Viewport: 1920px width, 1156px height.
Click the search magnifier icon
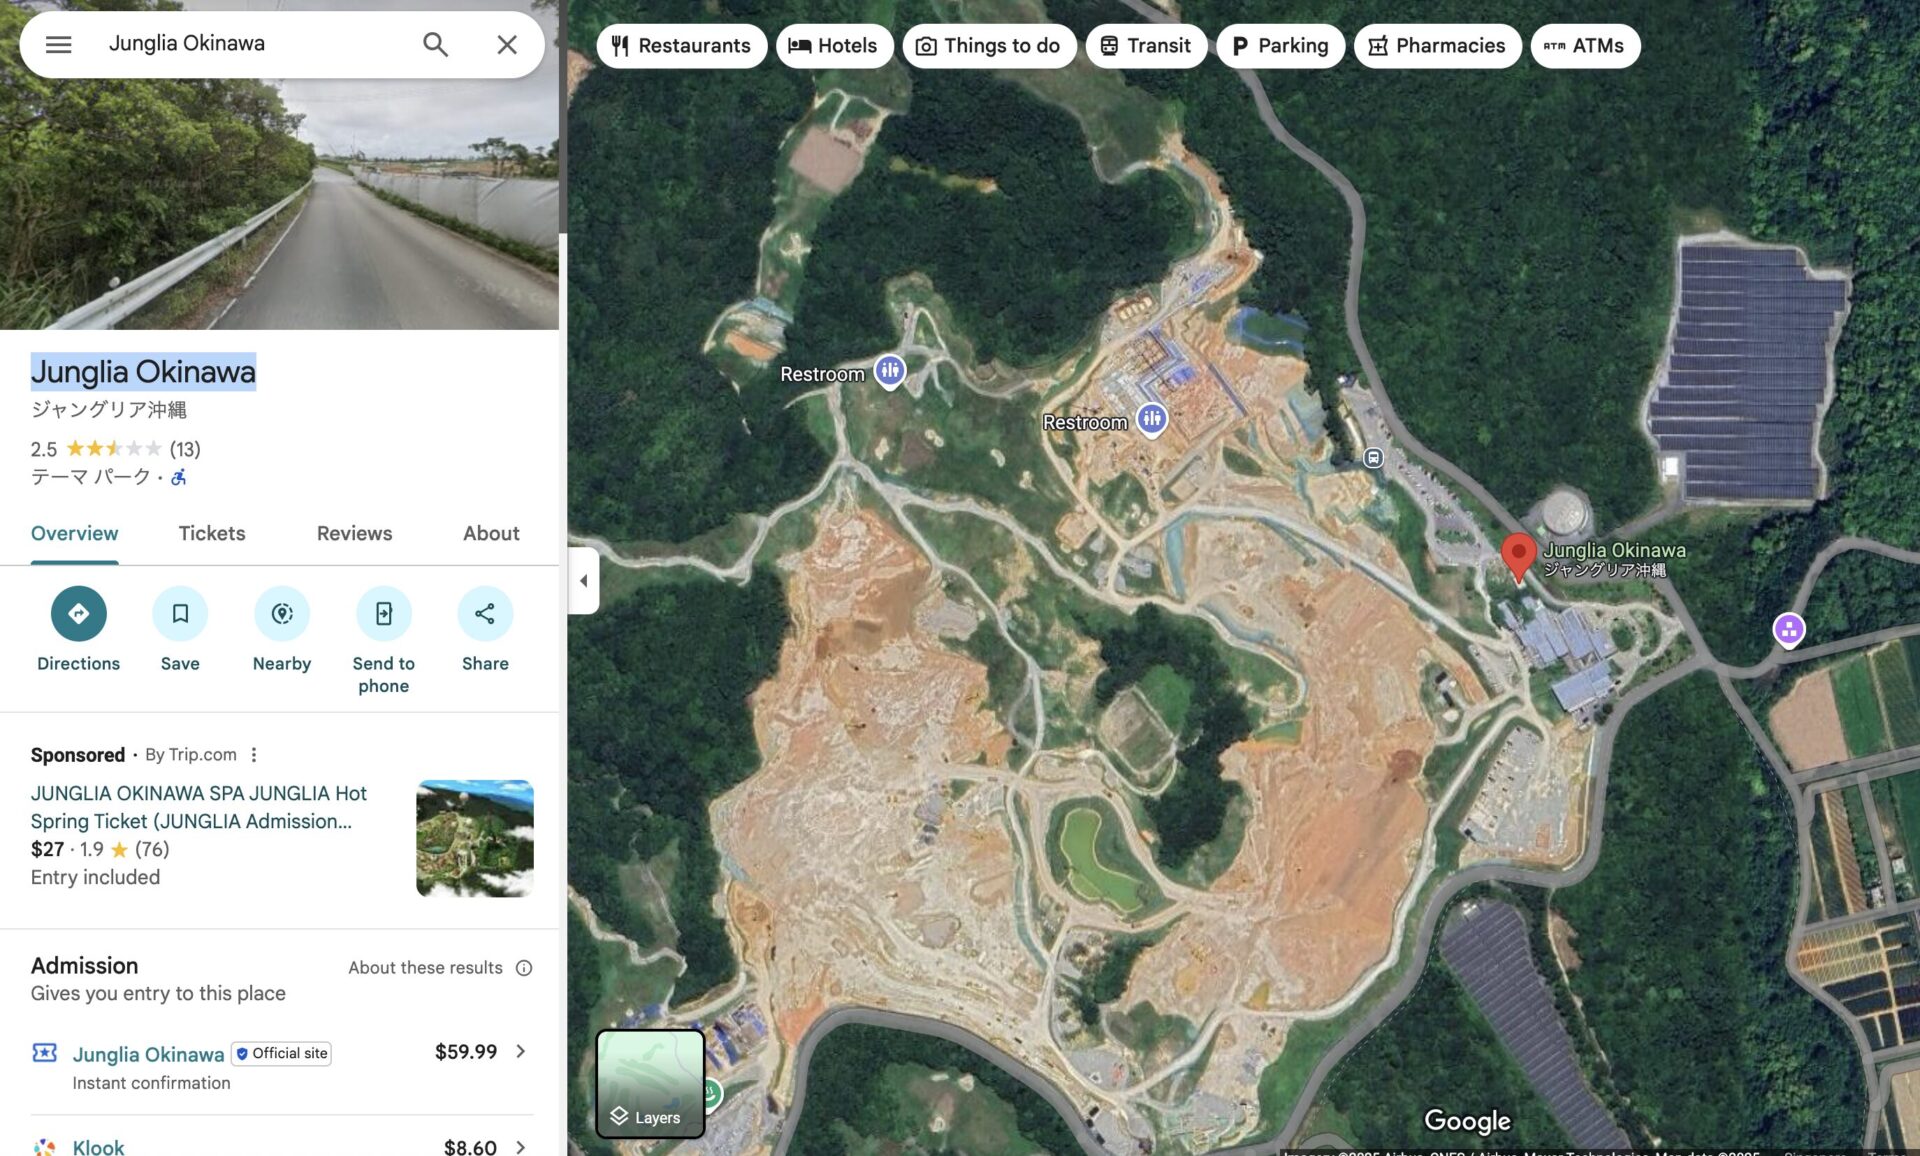(x=435, y=44)
